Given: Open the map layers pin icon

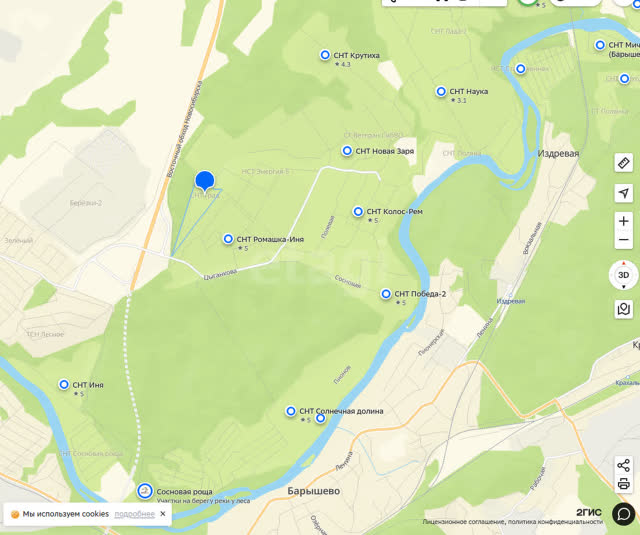Looking at the screenshot, I should coord(624,309).
